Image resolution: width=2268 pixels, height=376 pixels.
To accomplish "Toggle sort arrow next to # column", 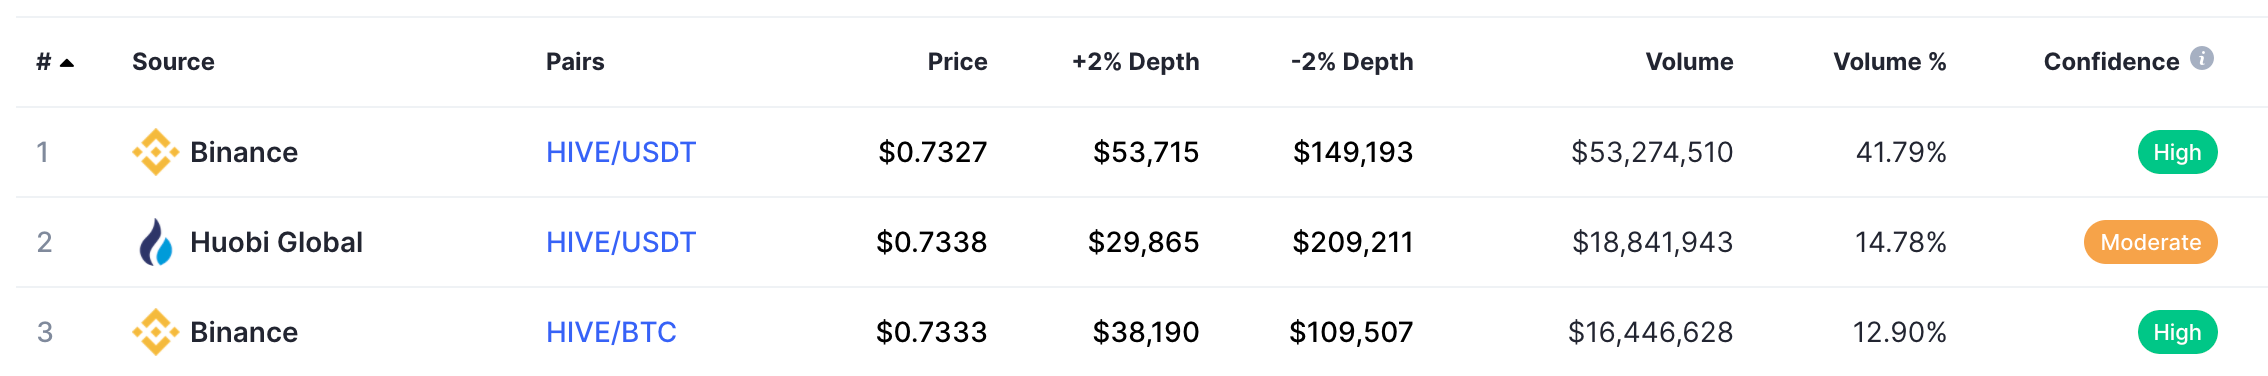I will click(x=67, y=63).
